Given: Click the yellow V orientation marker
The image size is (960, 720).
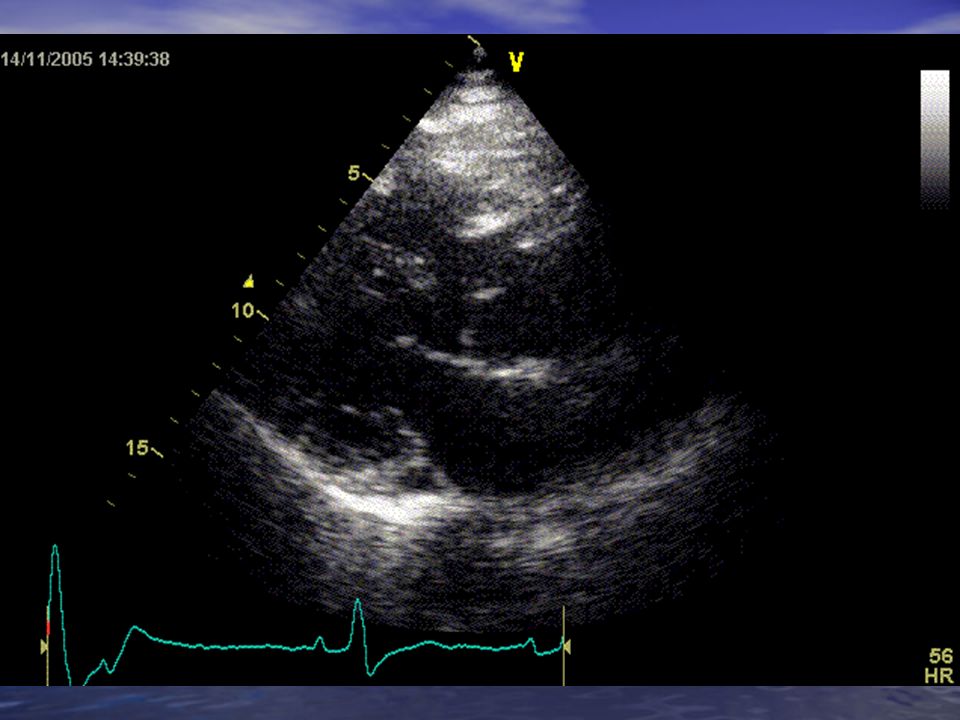Looking at the screenshot, I should 516,62.
